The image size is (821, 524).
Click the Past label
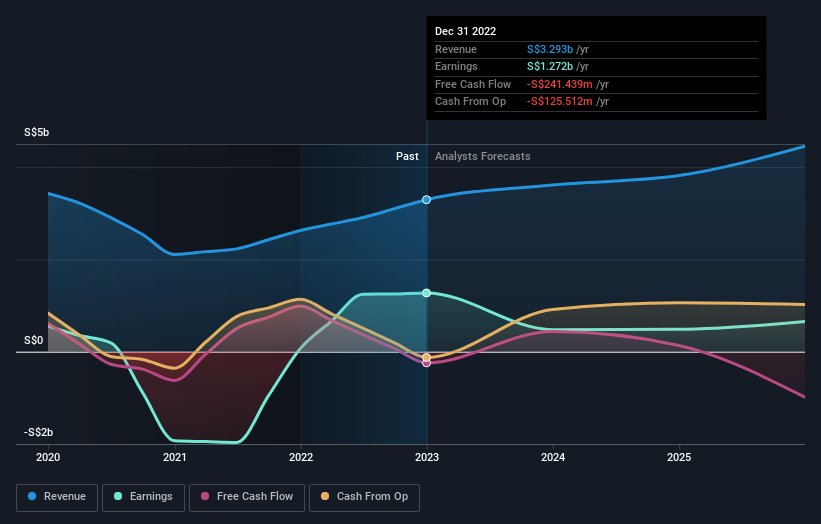407,157
